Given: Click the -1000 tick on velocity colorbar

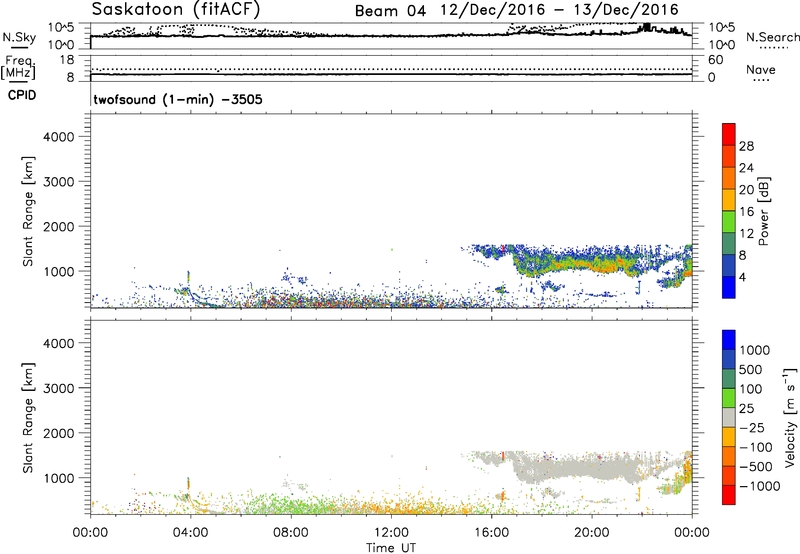Looking at the screenshot, I should coord(759,486).
